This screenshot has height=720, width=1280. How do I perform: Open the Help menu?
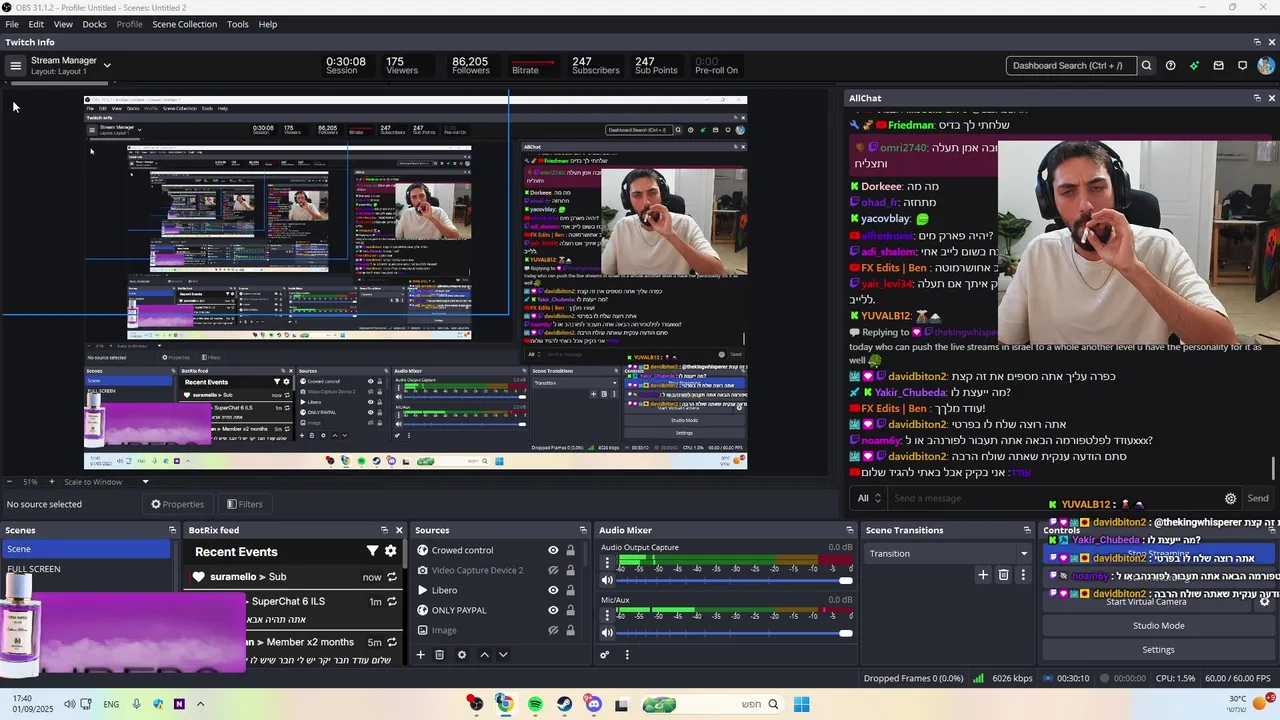click(x=268, y=24)
